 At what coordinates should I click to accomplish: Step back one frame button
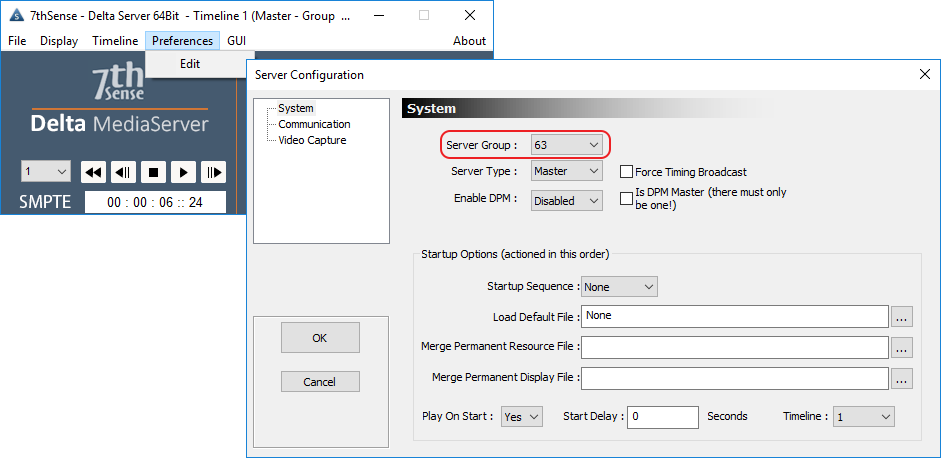[123, 172]
